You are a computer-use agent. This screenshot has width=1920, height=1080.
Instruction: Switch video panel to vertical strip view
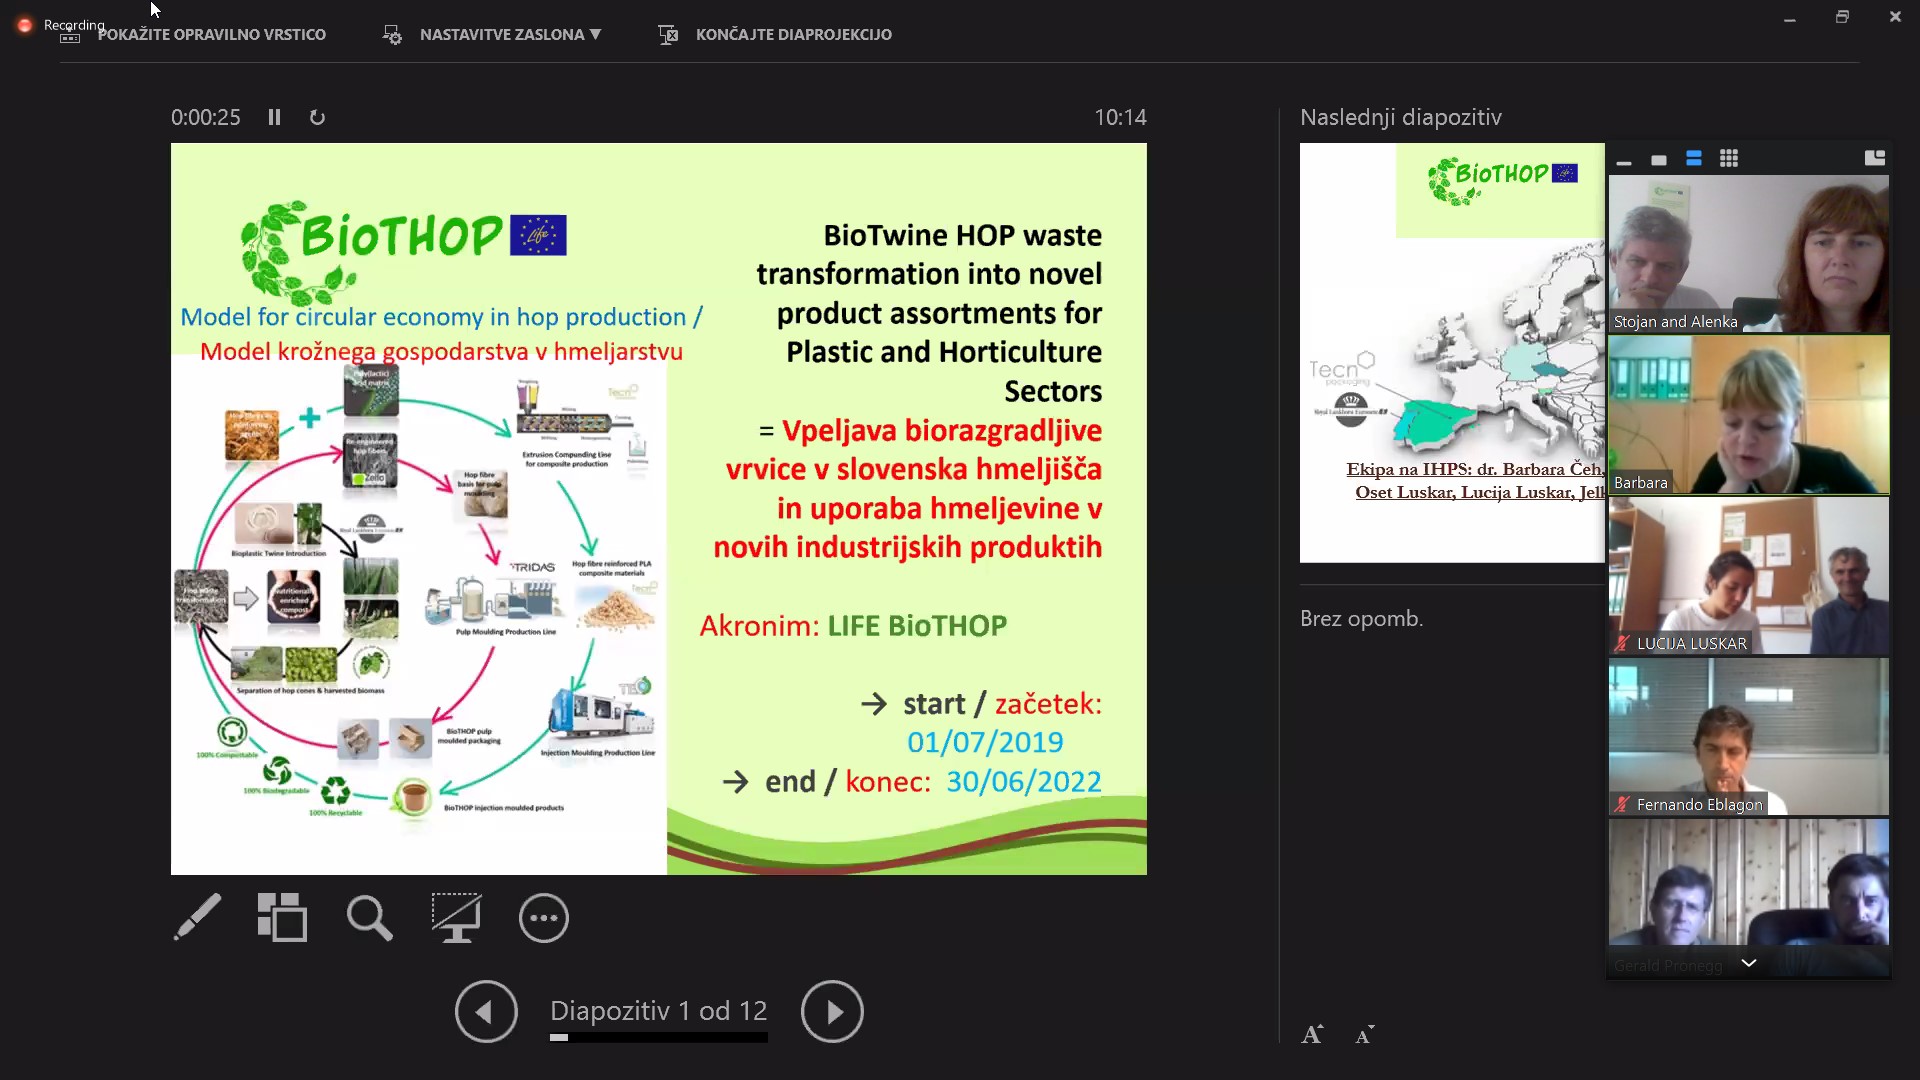pos(1694,158)
